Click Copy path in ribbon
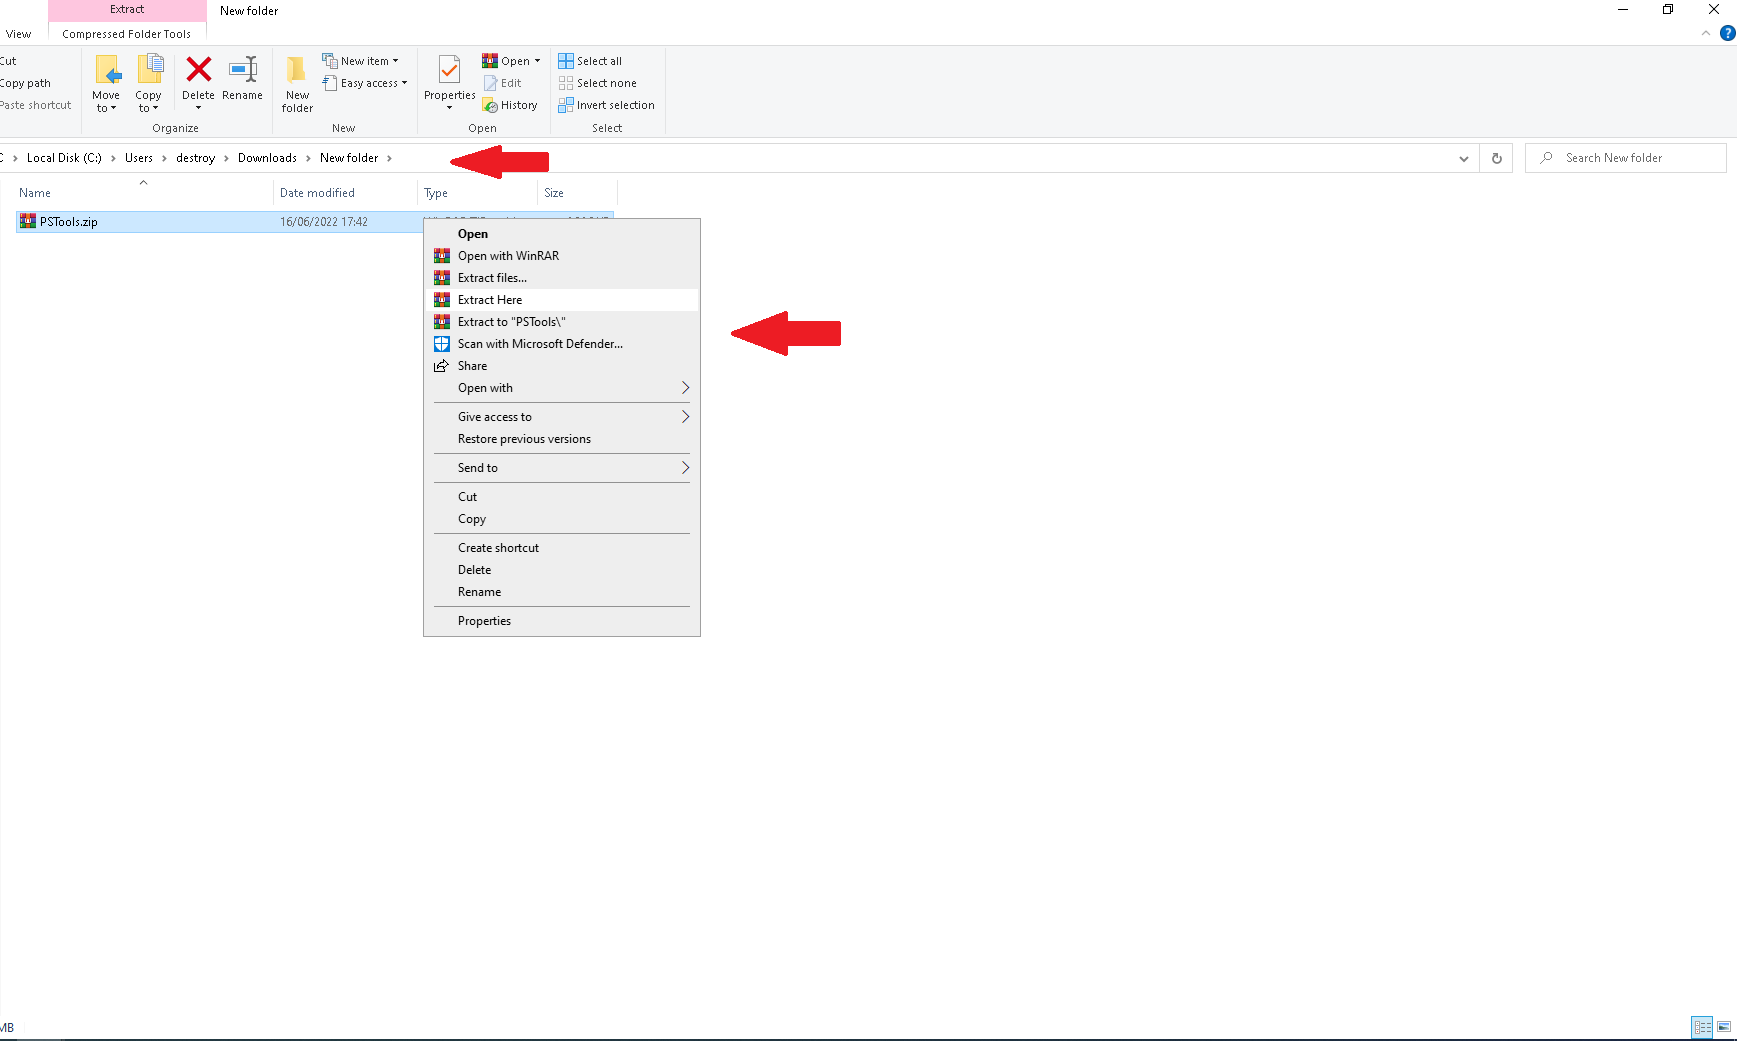 [x=26, y=83]
